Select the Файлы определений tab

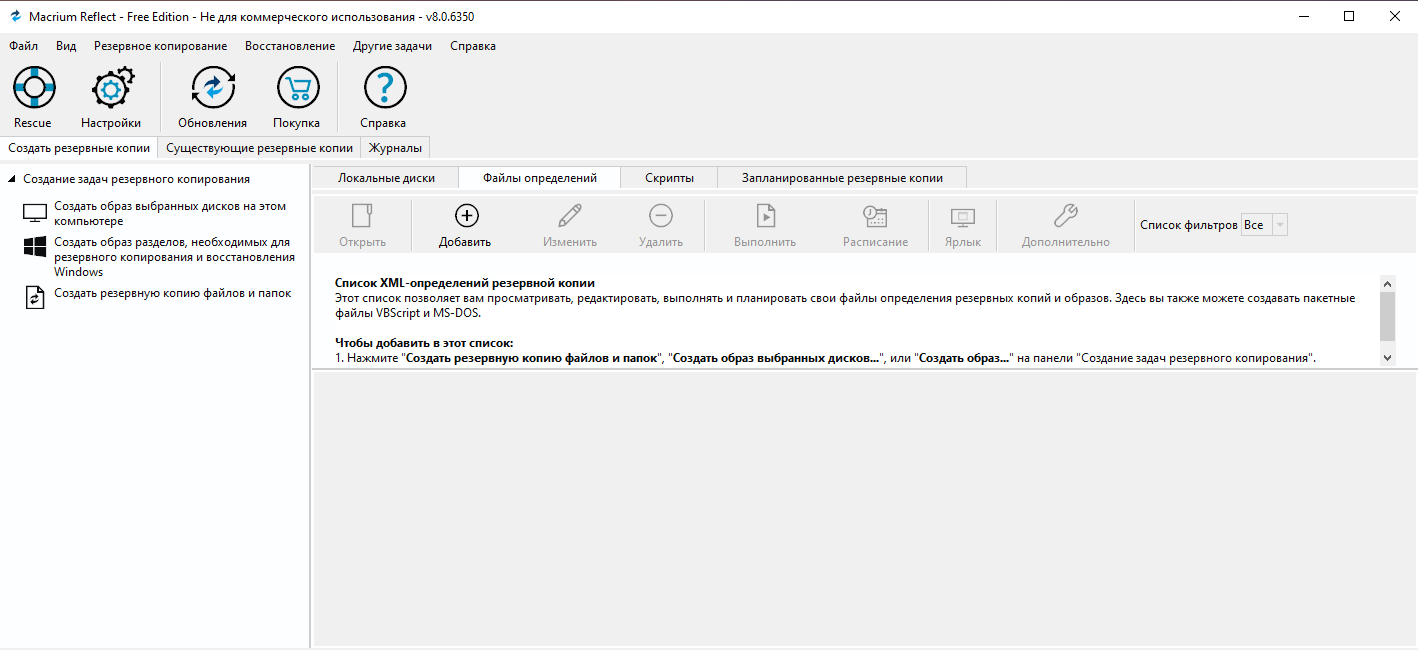[540, 178]
